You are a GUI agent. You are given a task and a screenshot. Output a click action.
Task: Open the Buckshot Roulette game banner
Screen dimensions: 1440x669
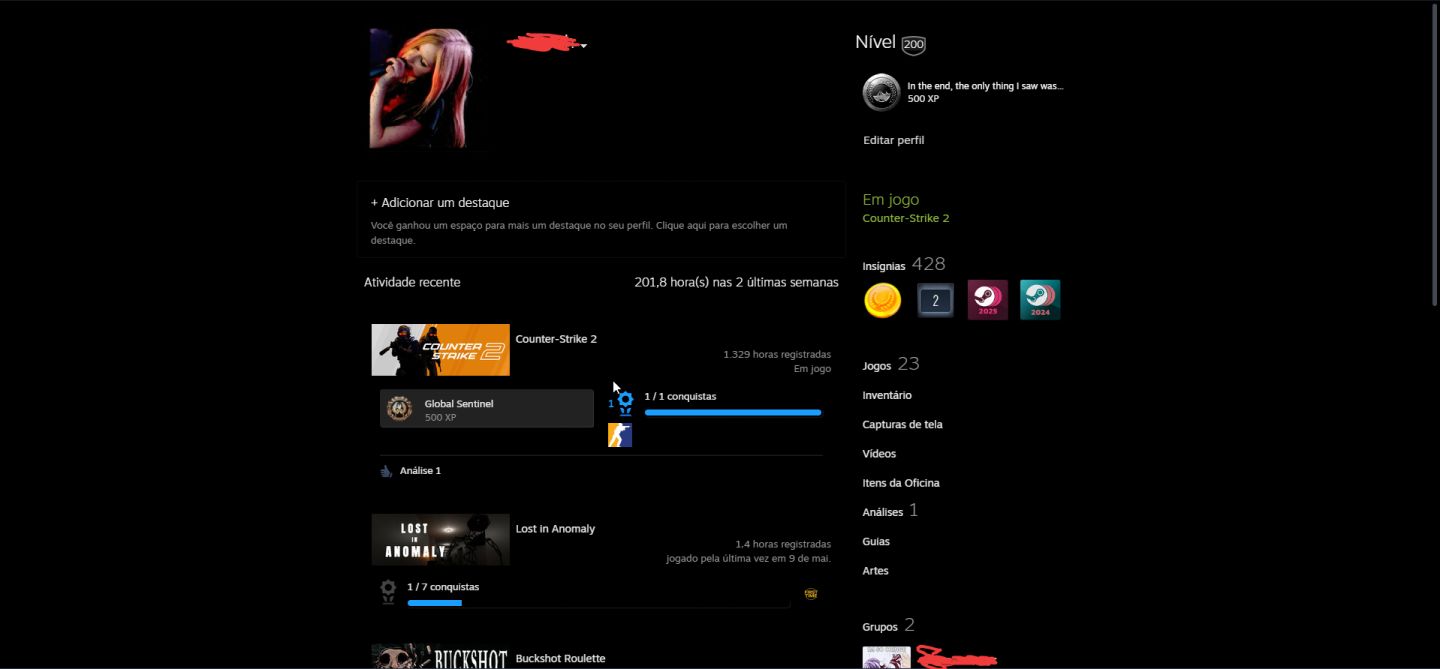pos(441,656)
